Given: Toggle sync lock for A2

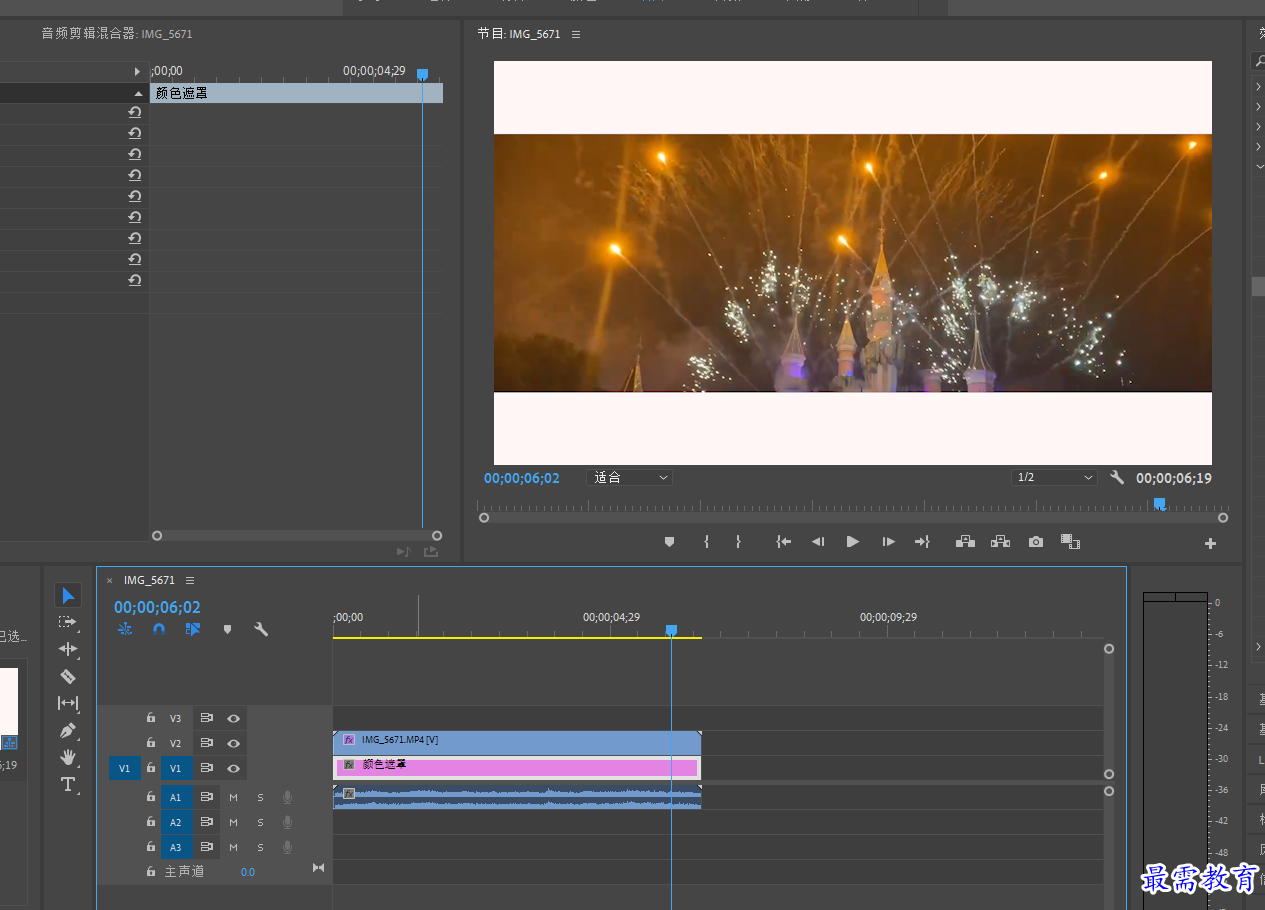Looking at the screenshot, I should pyautogui.click(x=207, y=822).
